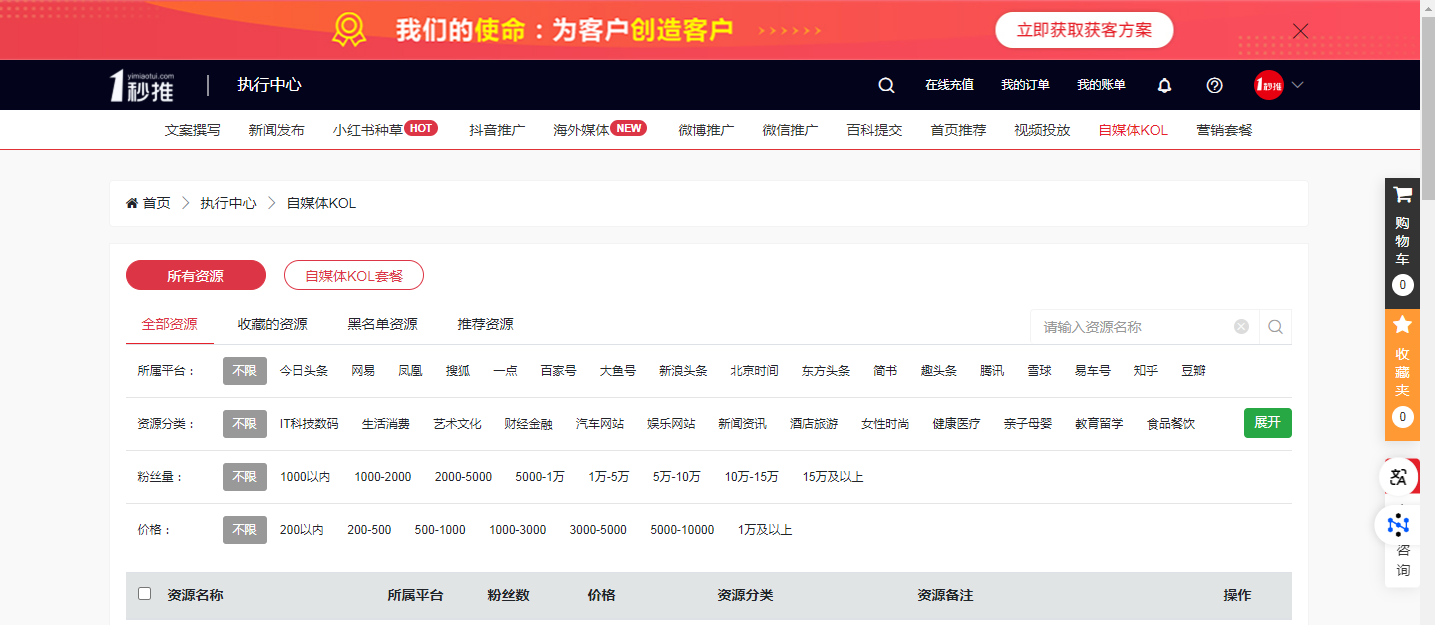The image size is (1435, 625).
Task: Click the search button beside resource input
Action: coord(1275,326)
